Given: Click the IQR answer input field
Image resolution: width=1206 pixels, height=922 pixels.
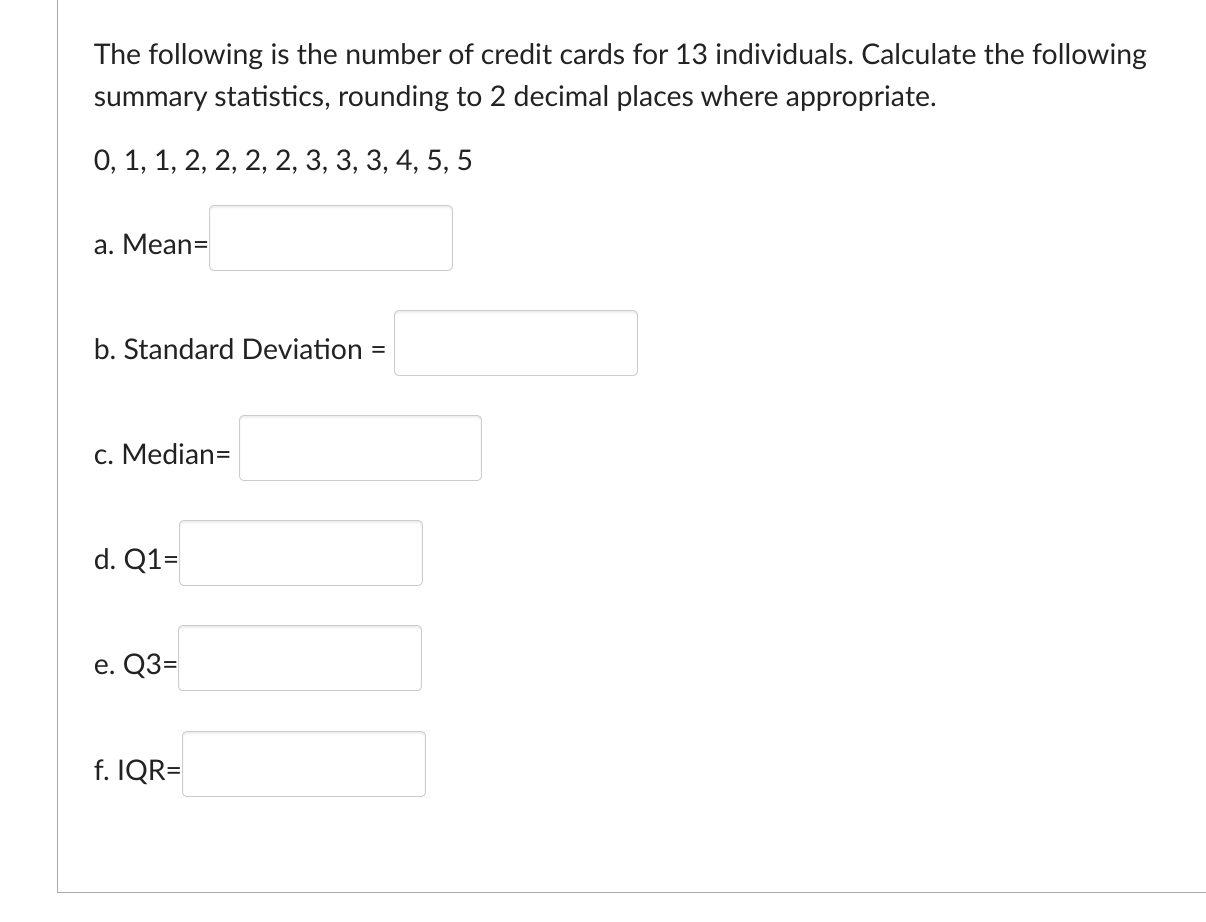Looking at the screenshot, I should coord(304,763).
